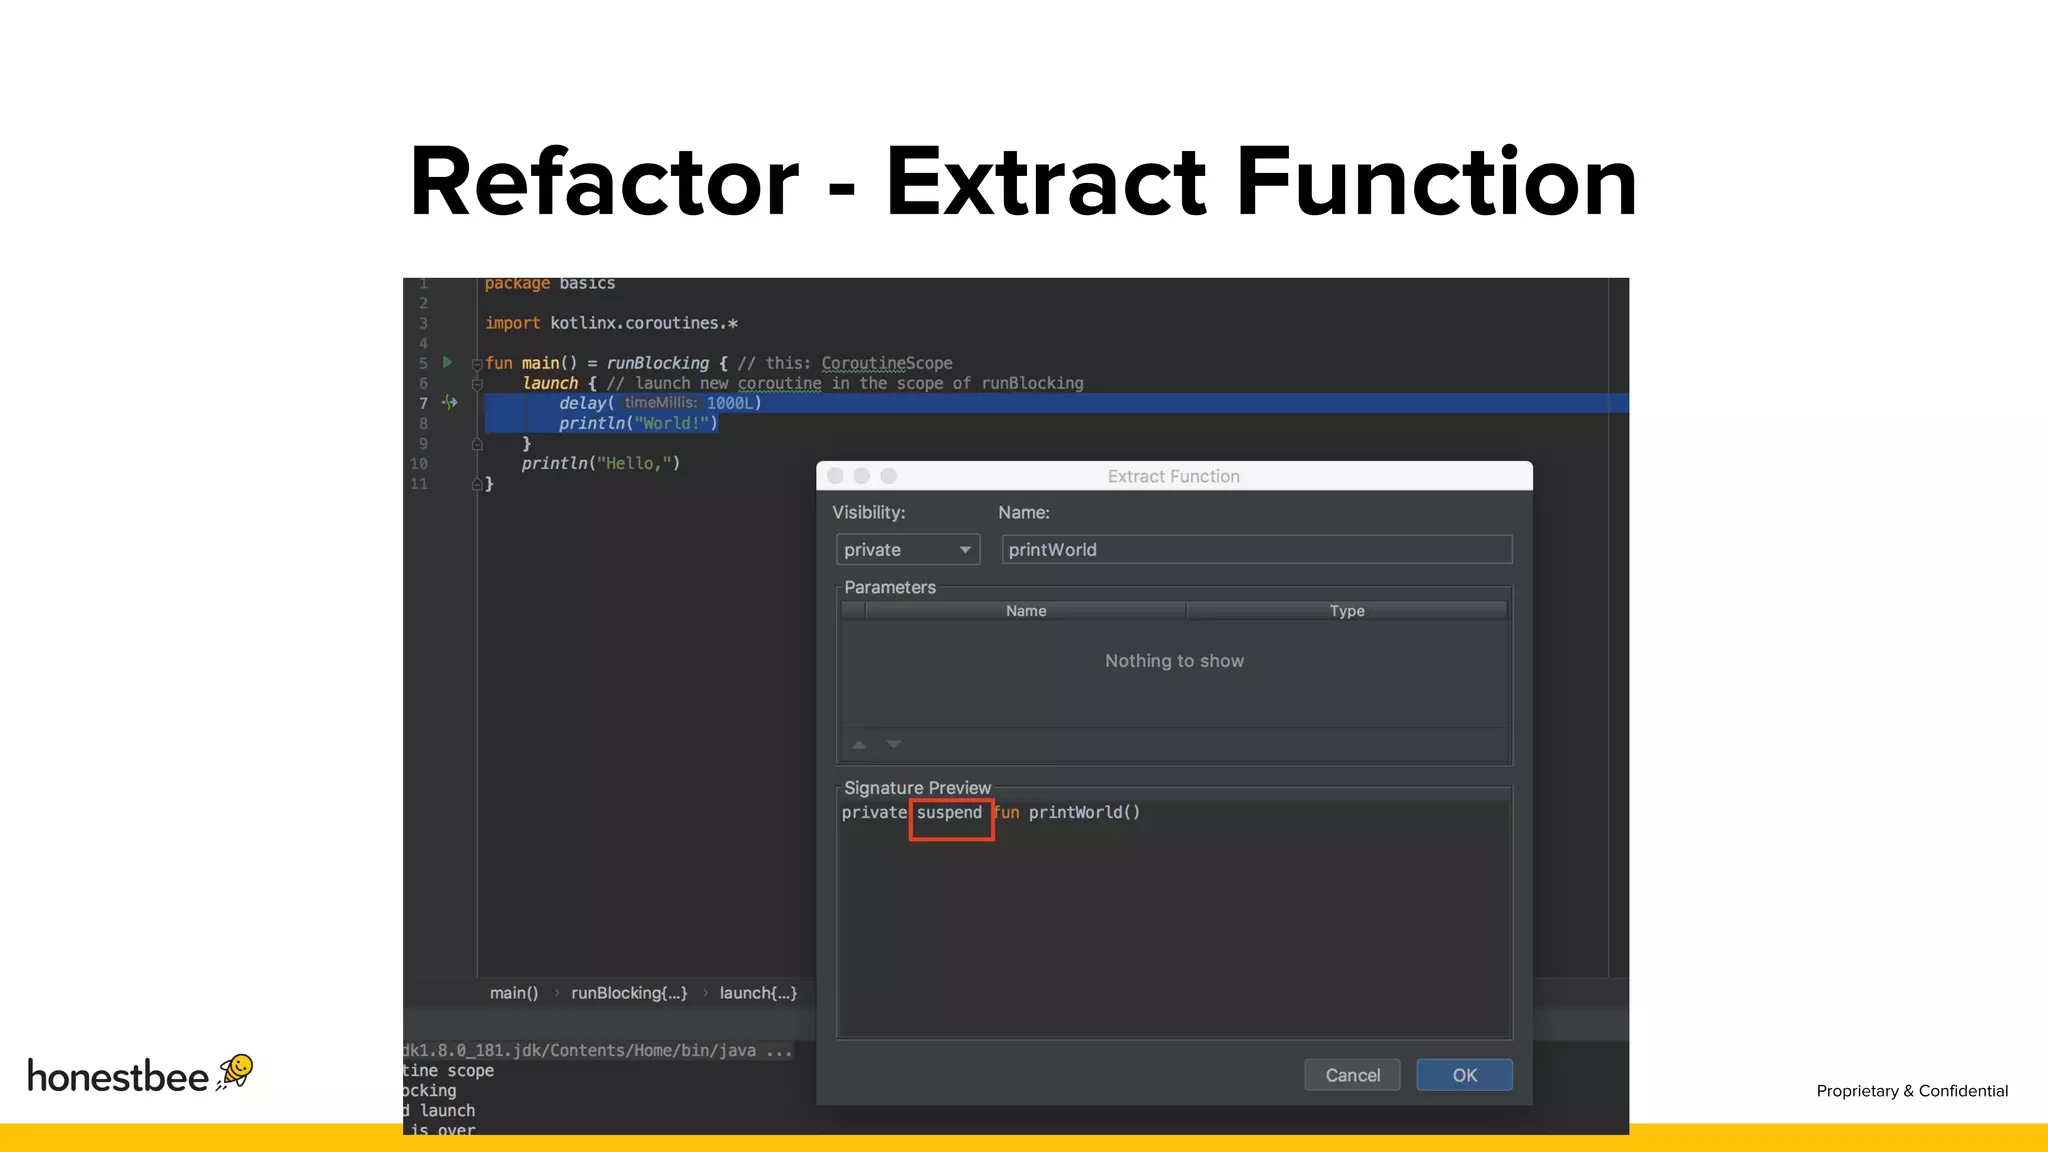Click the honestbee bee logo icon

pos(237,1071)
